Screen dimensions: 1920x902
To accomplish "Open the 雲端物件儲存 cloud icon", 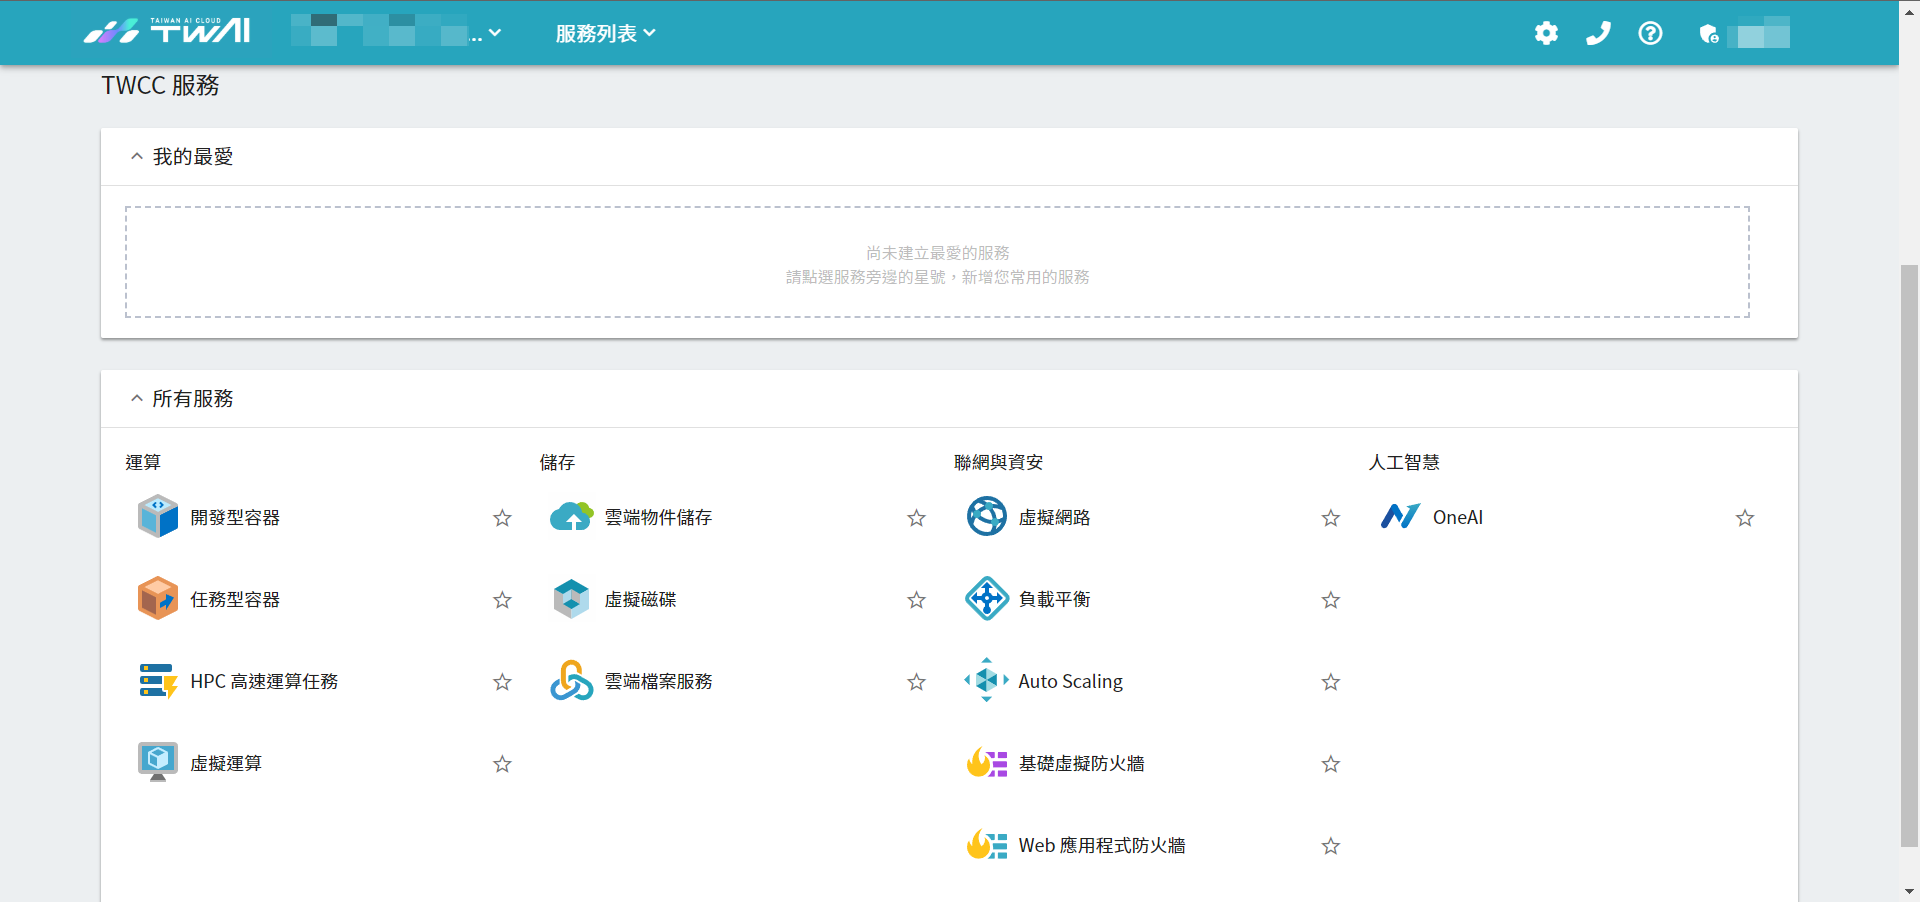I will point(572,517).
